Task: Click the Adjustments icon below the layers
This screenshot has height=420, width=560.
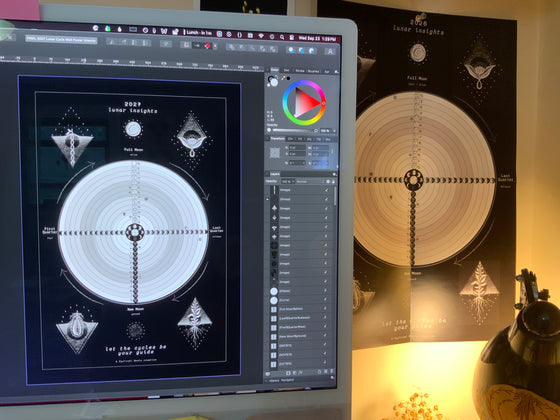Action: click(294, 373)
